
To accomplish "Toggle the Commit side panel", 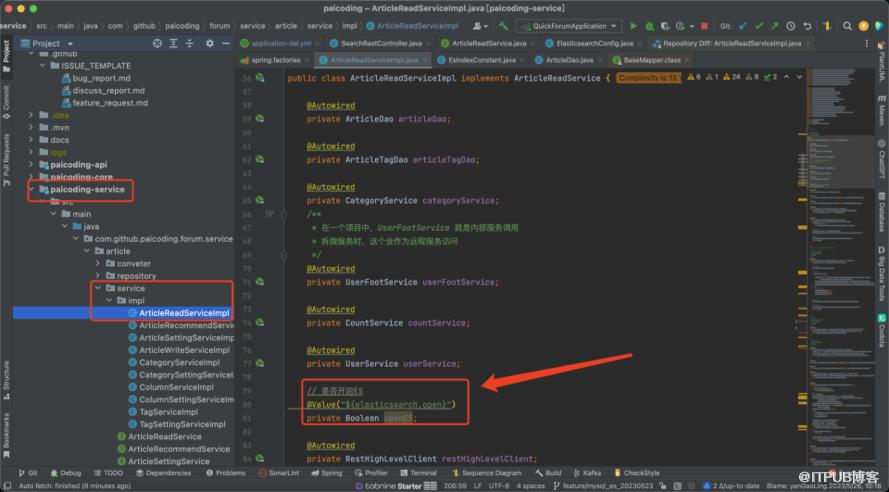I will coord(6,98).
